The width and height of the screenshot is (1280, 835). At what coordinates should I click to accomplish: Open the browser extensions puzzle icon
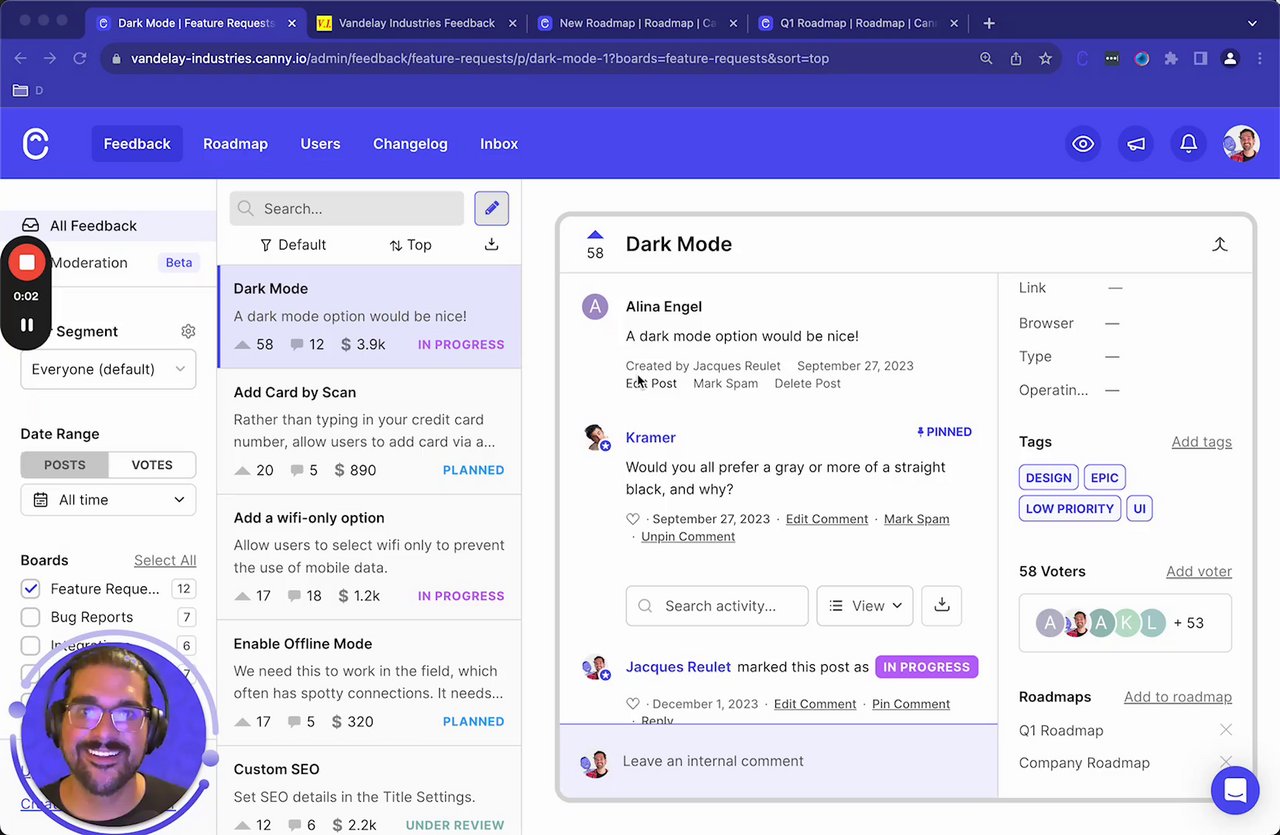pos(1171,58)
